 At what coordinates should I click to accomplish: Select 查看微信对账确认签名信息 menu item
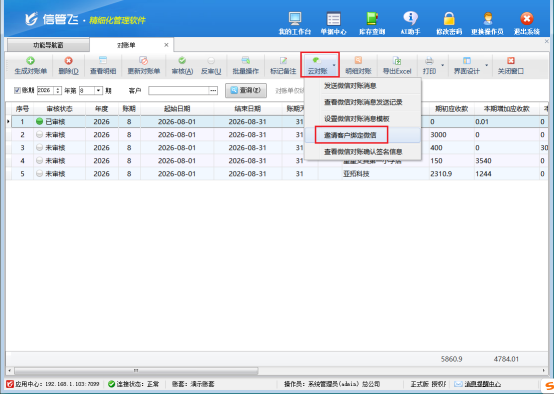pos(363,152)
